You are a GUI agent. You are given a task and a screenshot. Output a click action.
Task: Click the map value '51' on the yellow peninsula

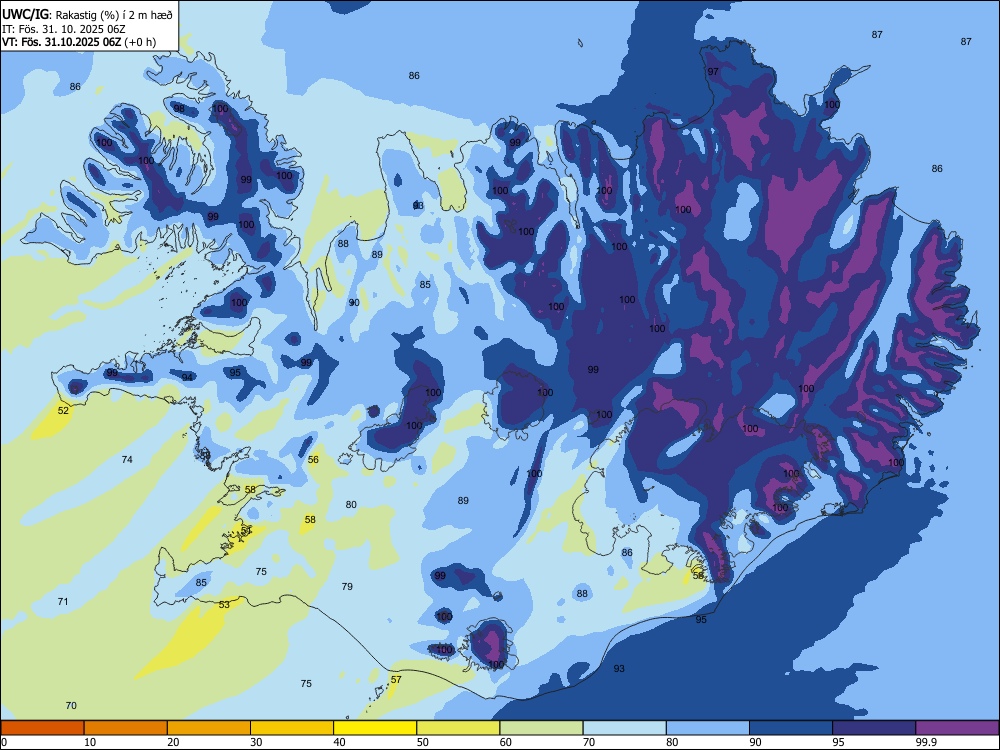(x=246, y=530)
